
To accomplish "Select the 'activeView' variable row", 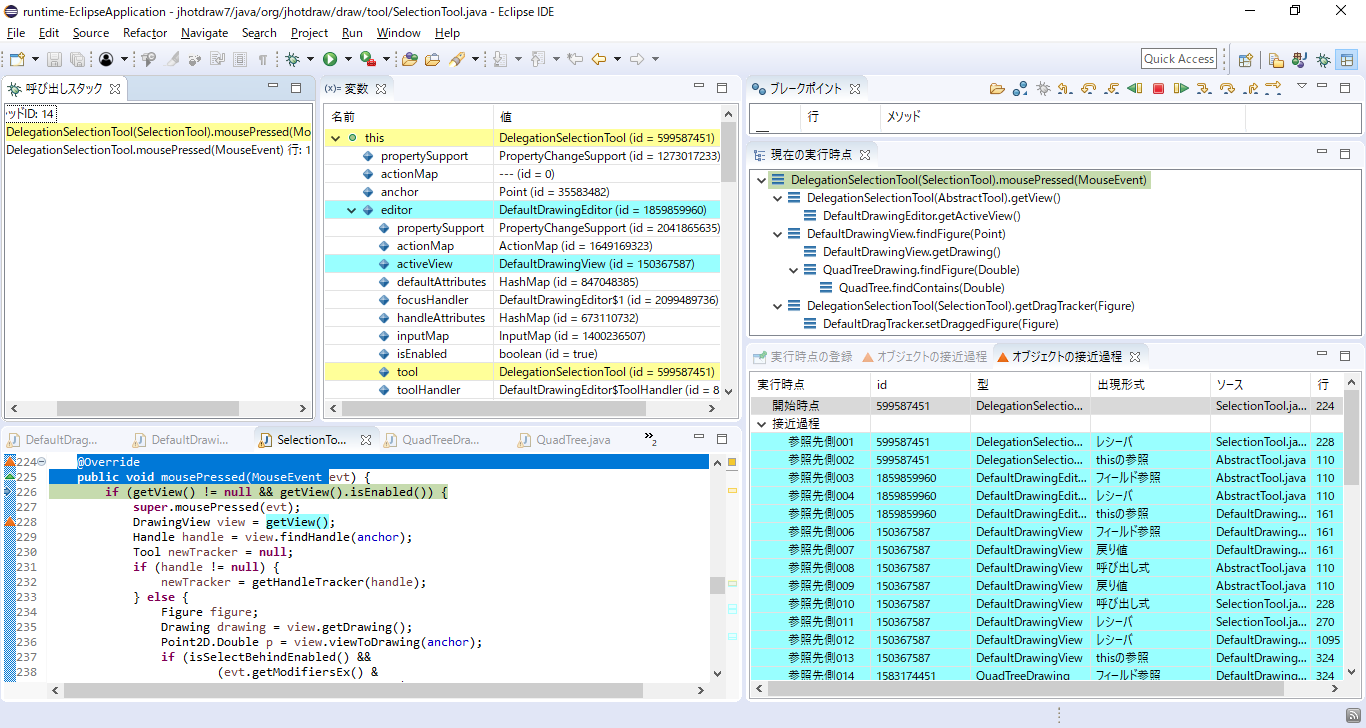I will point(522,264).
